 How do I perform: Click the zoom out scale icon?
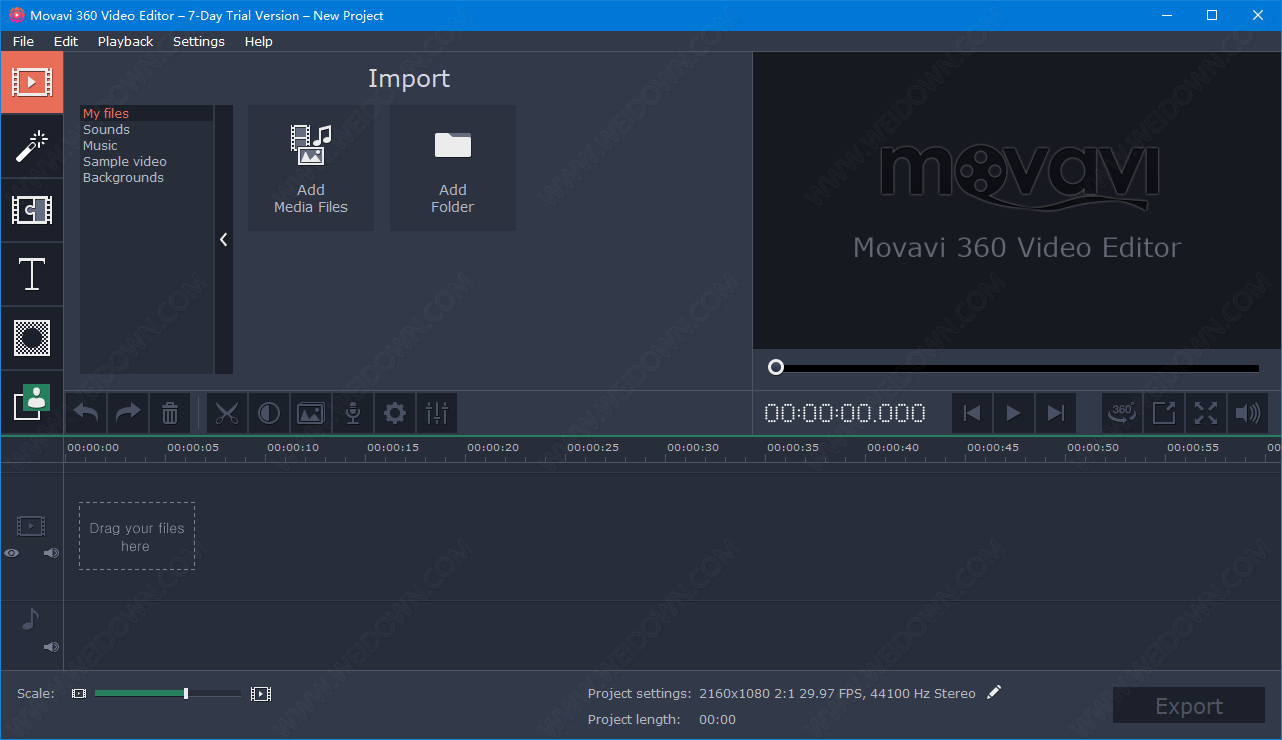coord(79,693)
